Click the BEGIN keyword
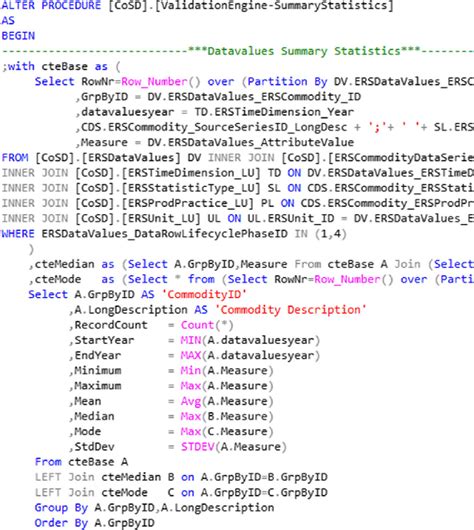Image resolution: width=474 pixels, height=530 pixels. pos(18,36)
